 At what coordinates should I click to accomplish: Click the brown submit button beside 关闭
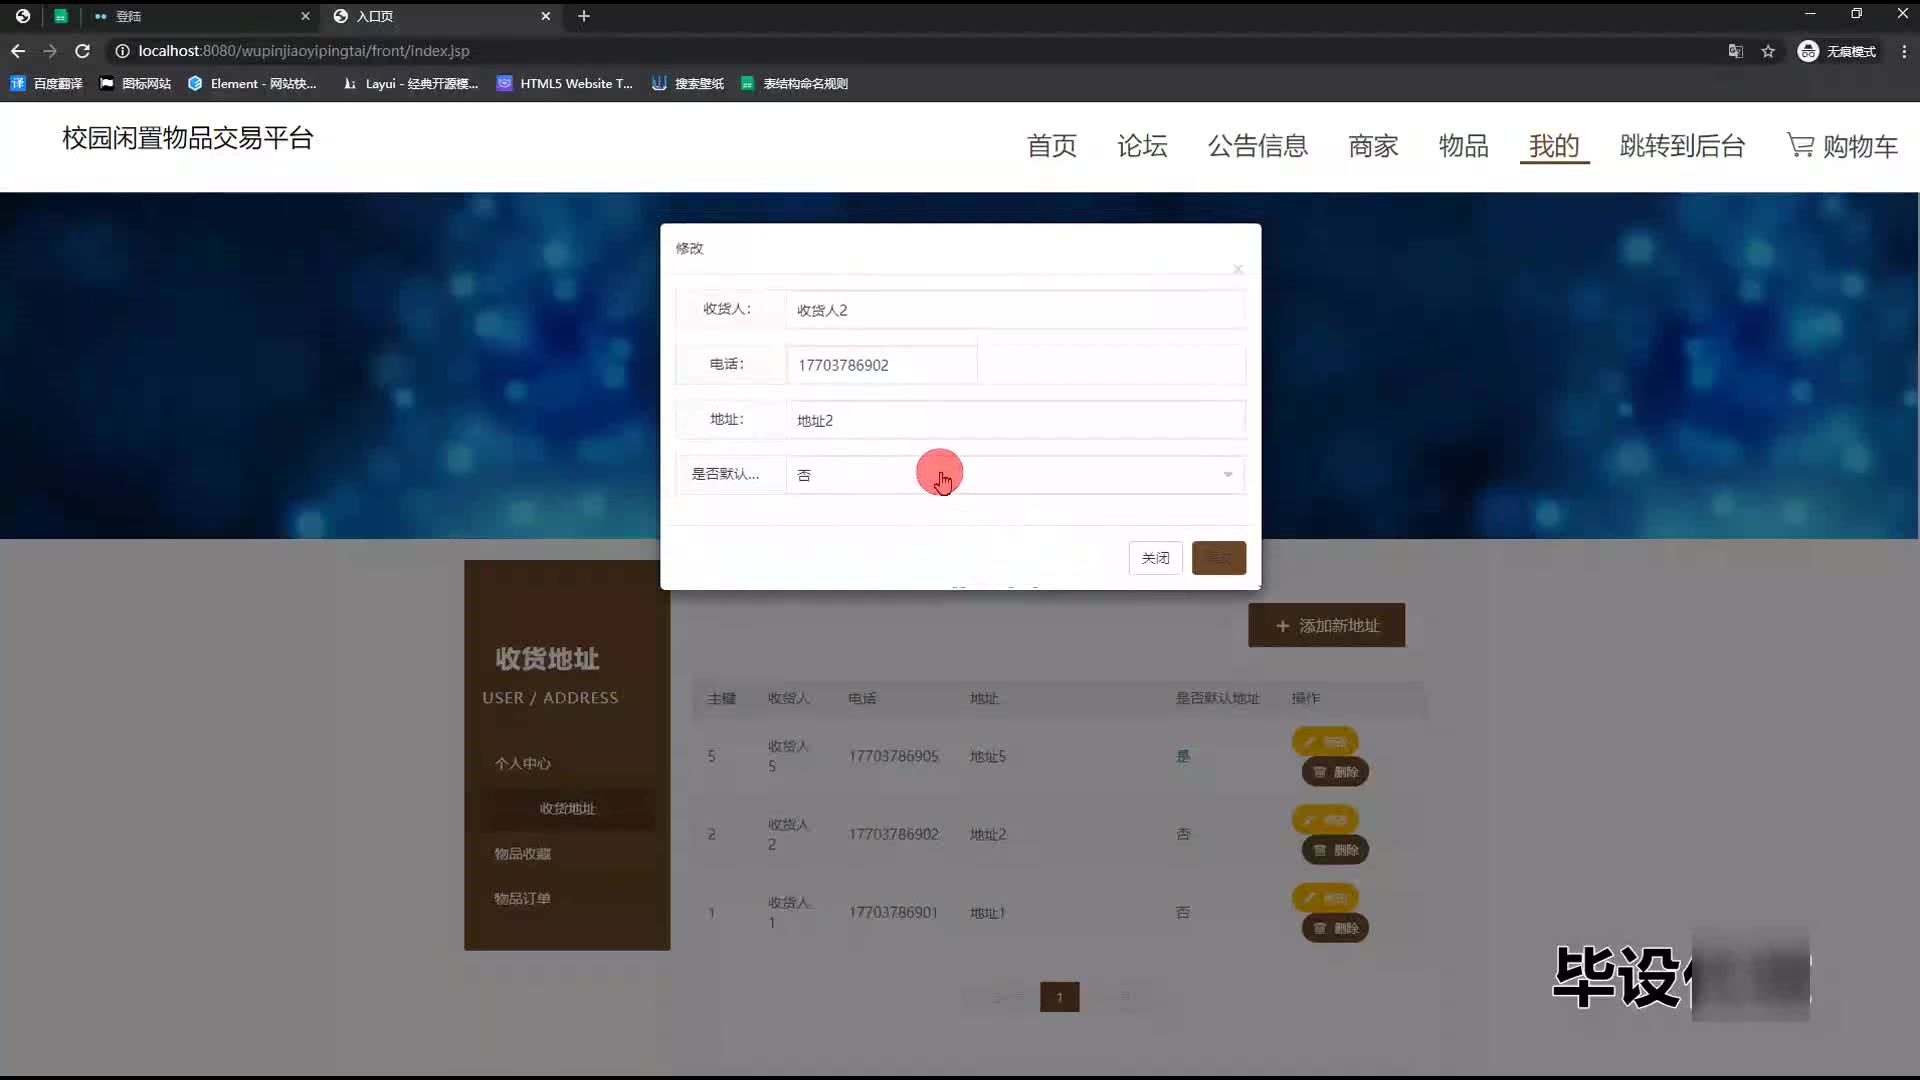tap(1218, 558)
